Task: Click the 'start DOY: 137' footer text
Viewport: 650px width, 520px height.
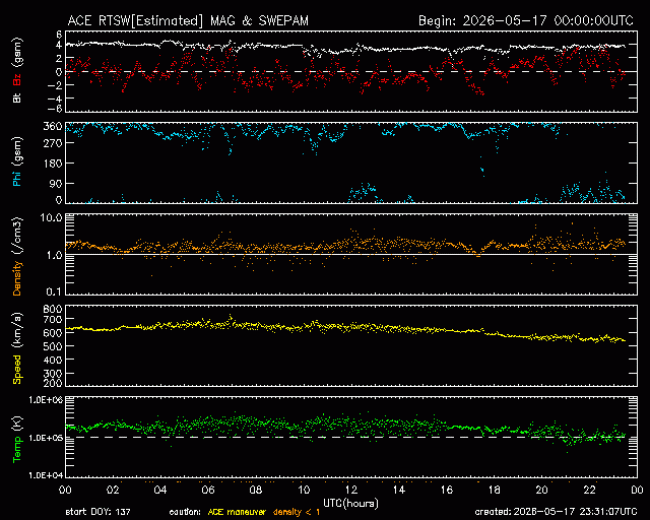Action: pos(98,512)
